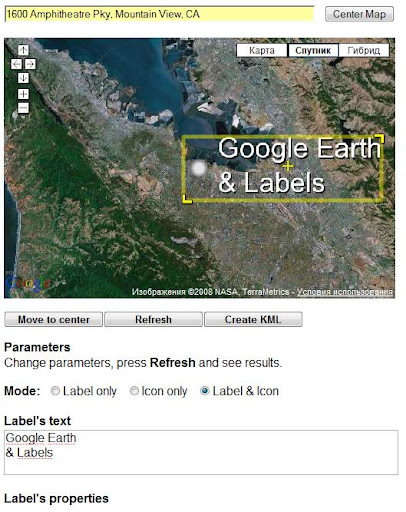Zoom in with the plus control
This screenshot has width=406, height=512.
point(23,94)
